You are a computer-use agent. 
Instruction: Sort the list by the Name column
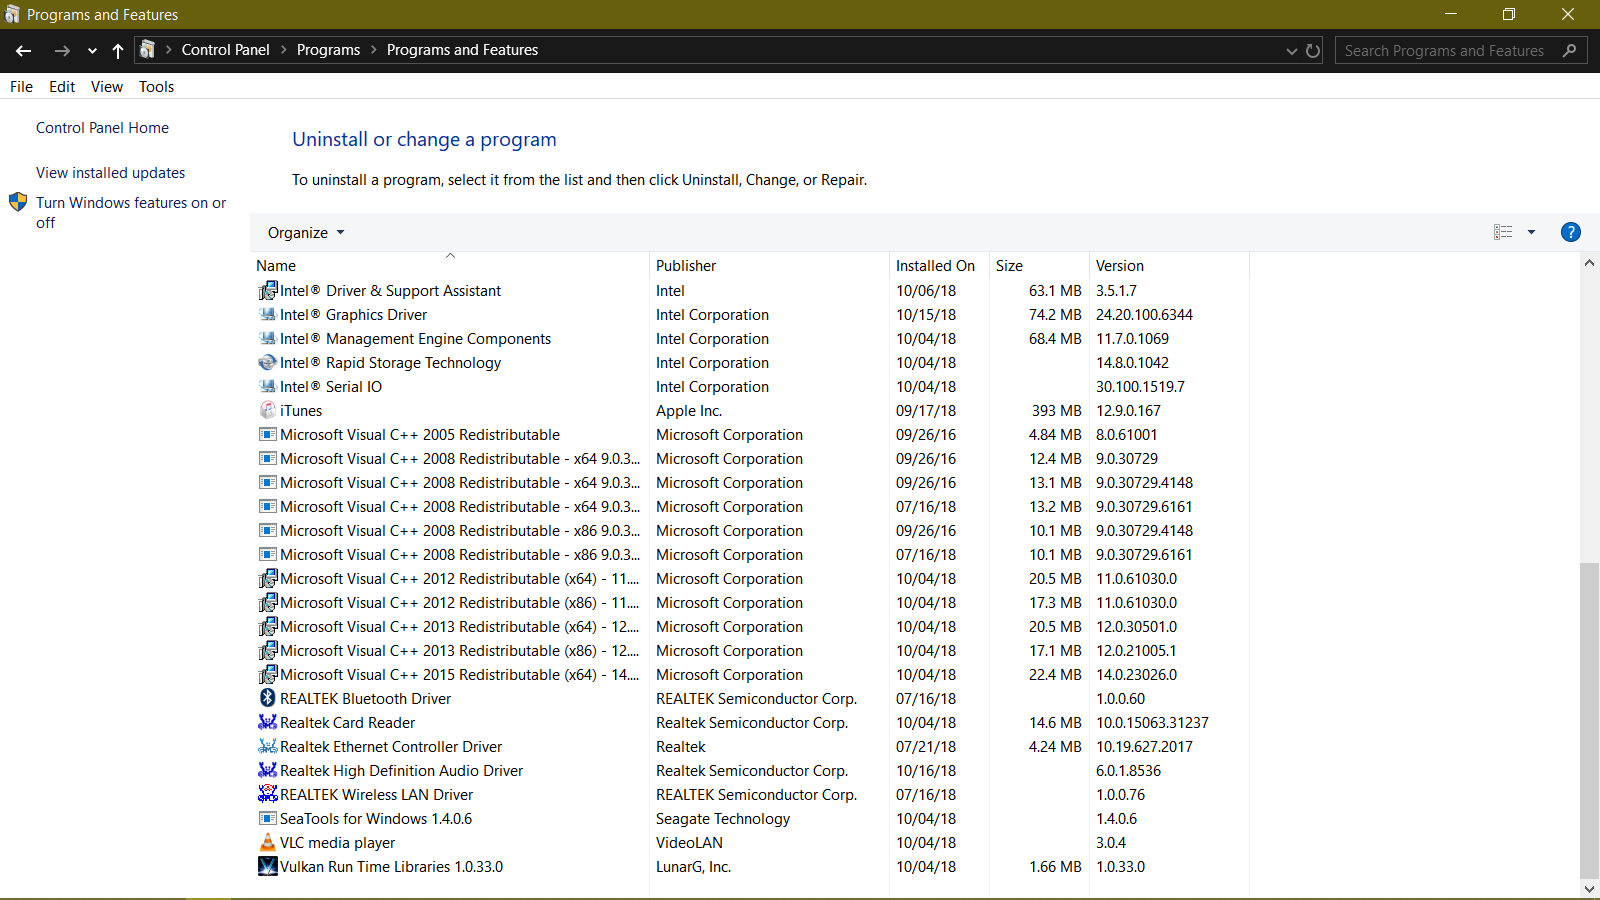(x=450, y=266)
